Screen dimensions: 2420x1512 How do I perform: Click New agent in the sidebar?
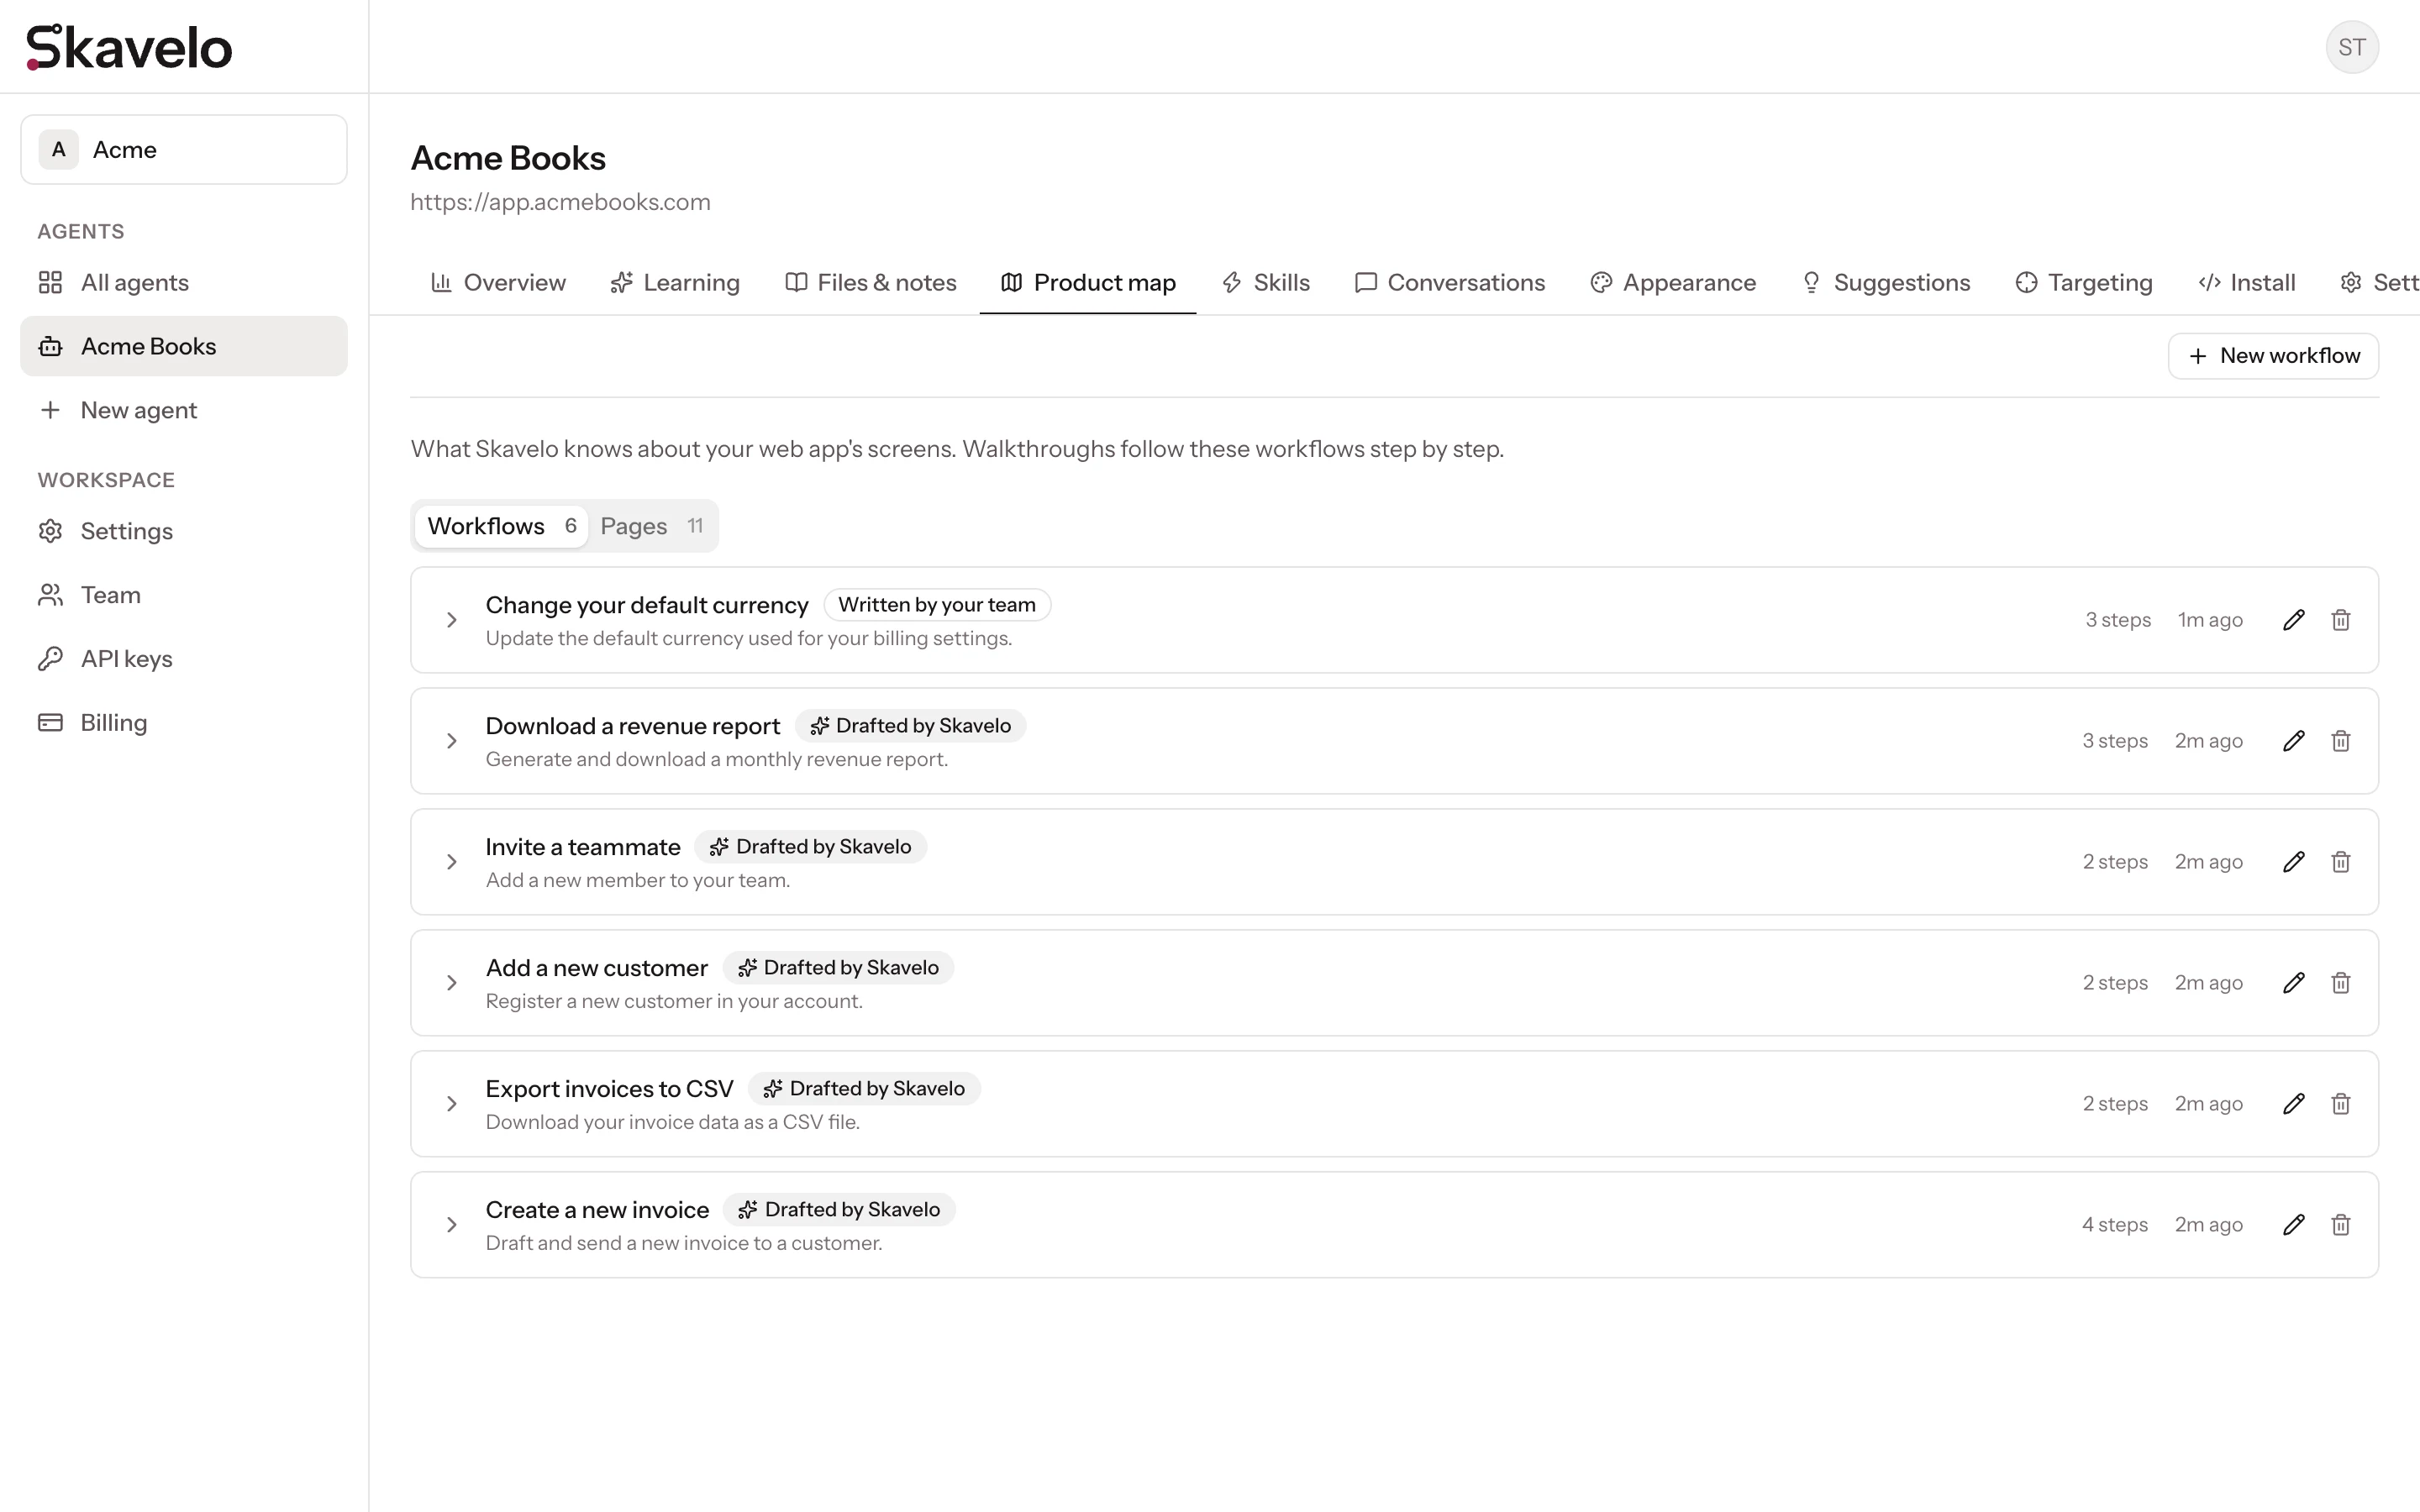[x=184, y=410]
